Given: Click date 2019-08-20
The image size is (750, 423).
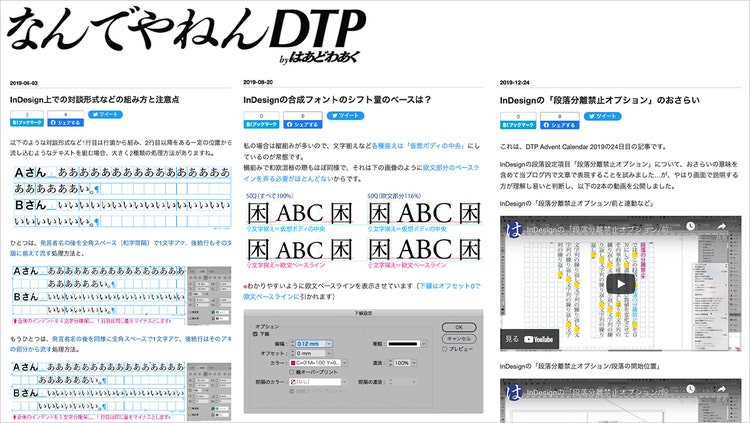Looking at the screenshot, I should click(258, 82).
